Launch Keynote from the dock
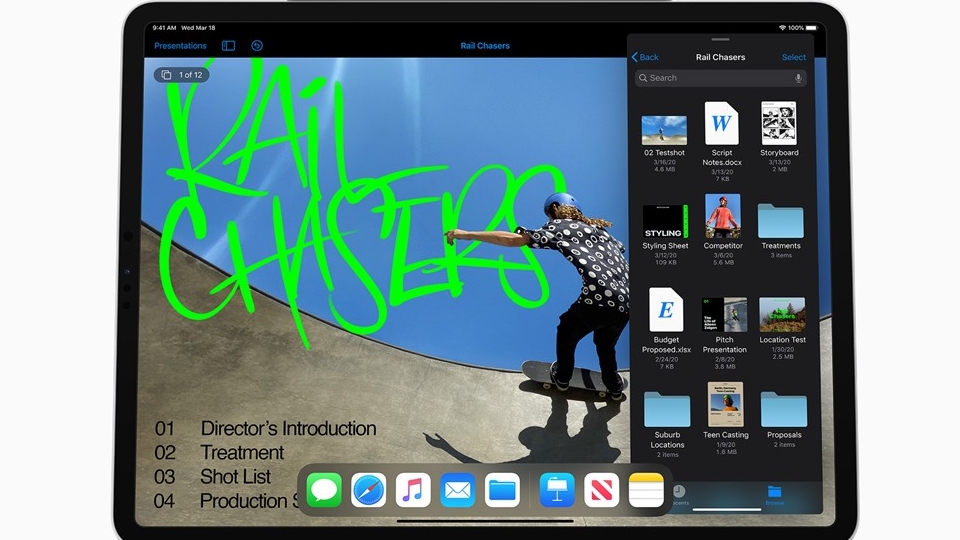Image resolution: width=960 pixels, height=540 pixels. (x=557, y=490)
